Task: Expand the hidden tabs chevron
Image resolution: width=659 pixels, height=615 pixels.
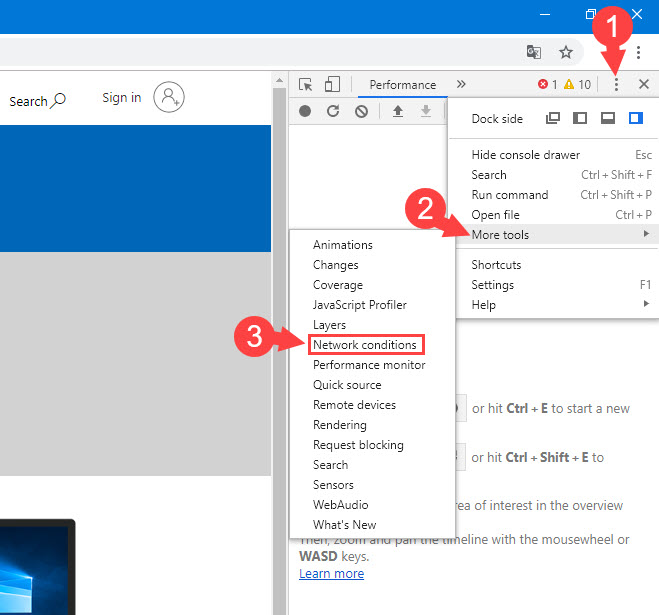Action: [x=461, y=84]
